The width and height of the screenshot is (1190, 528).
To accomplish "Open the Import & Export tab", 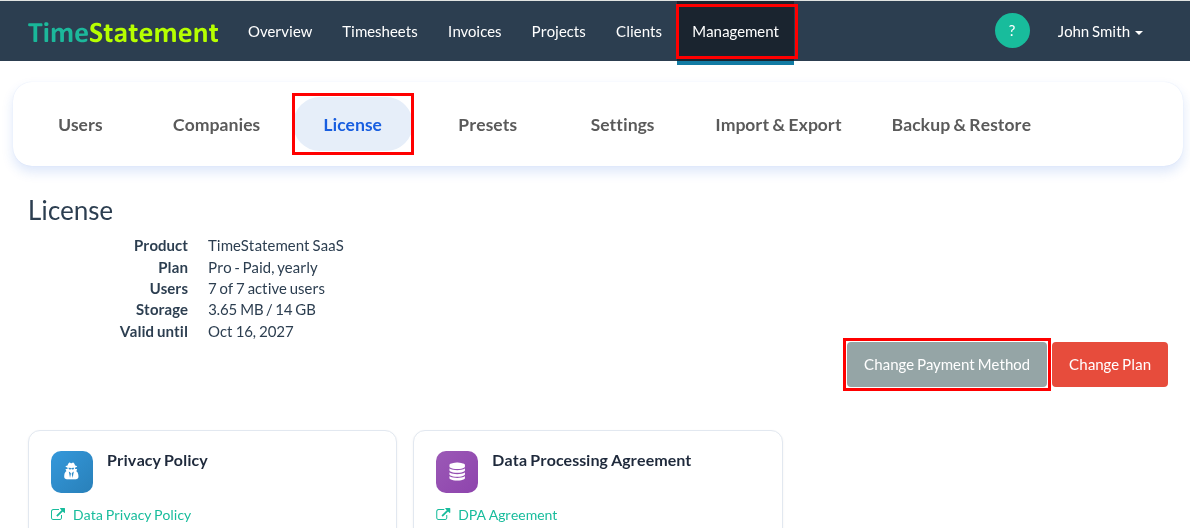I will click(778, 125).
